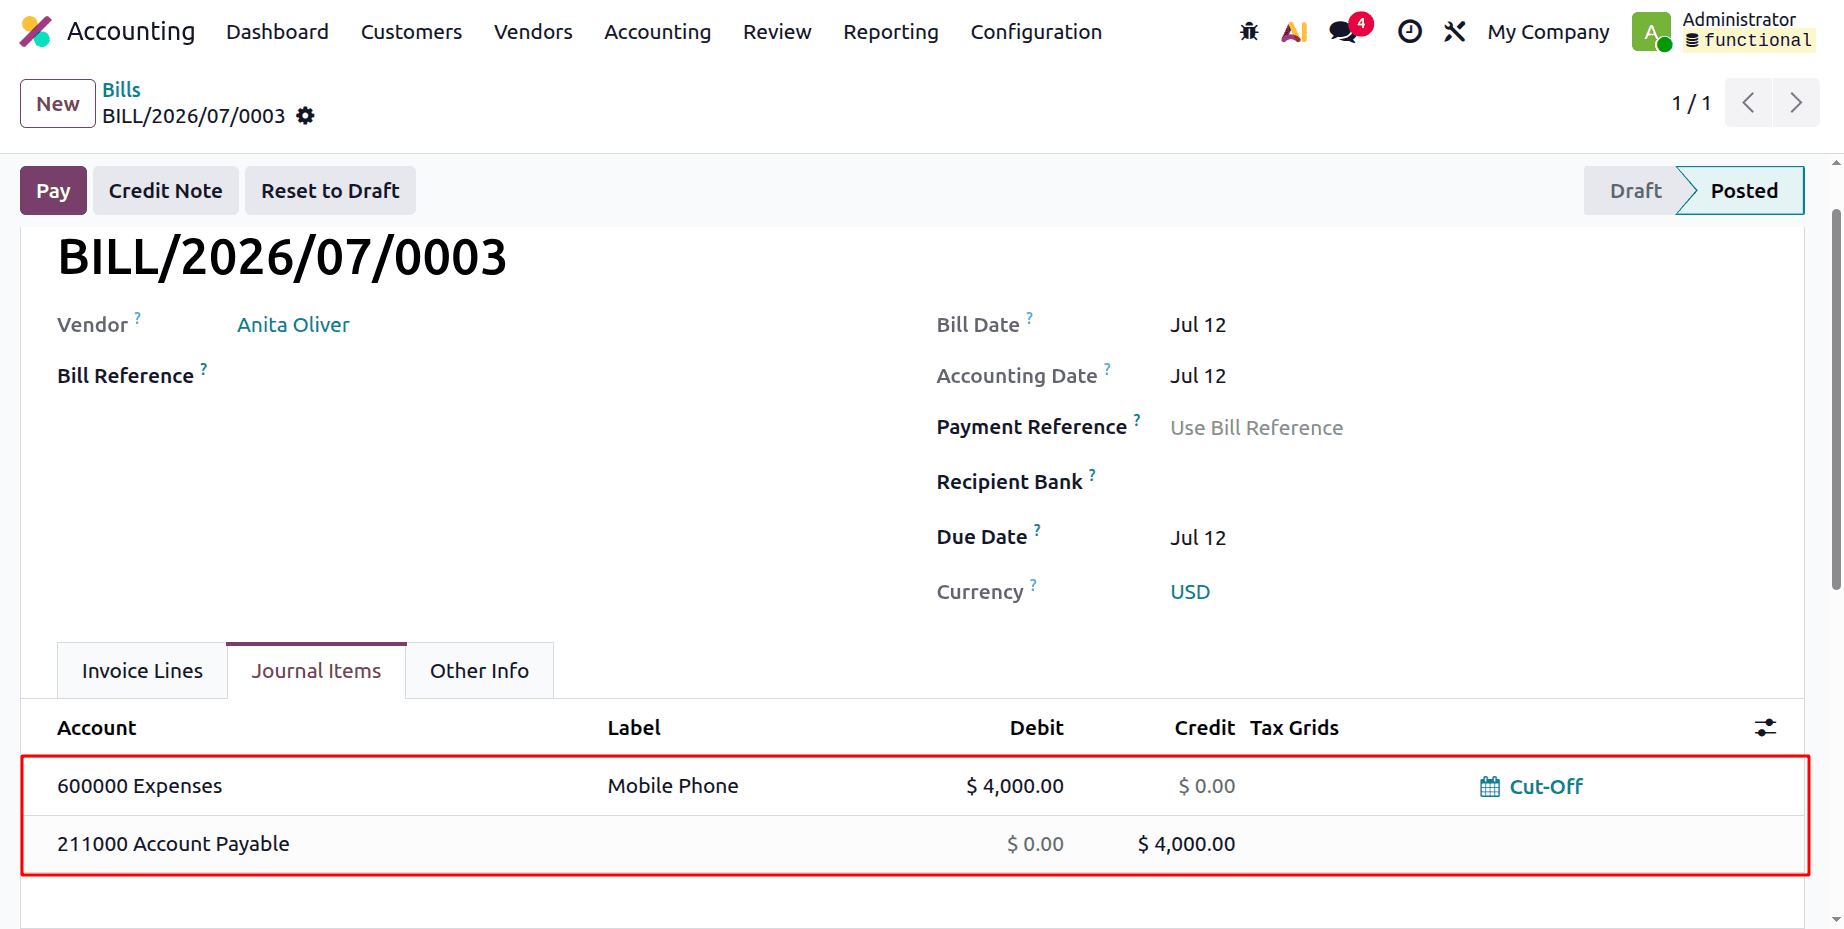The width and height of the screenshot is (1844, 929).
Task: Click the Credit Note button
Action: pyautogui.click(x=165, y=191)
